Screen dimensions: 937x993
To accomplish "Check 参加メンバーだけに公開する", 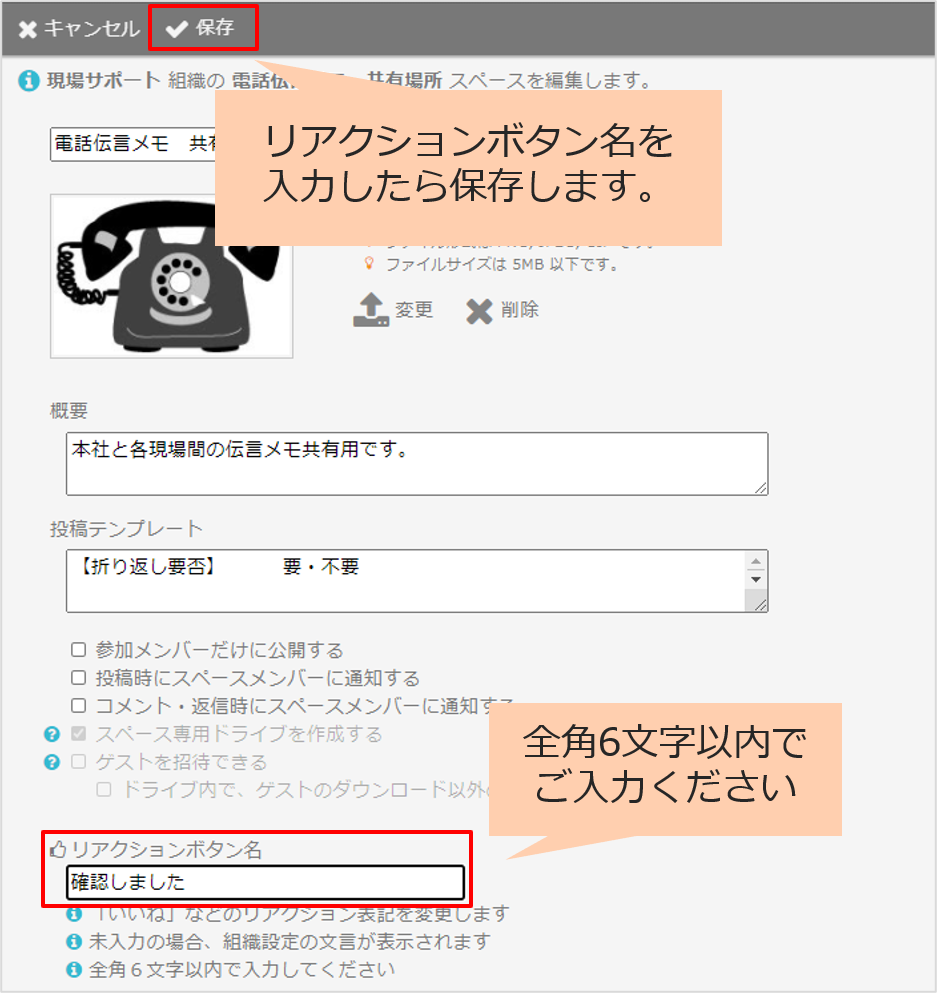I will coord(79,650).
